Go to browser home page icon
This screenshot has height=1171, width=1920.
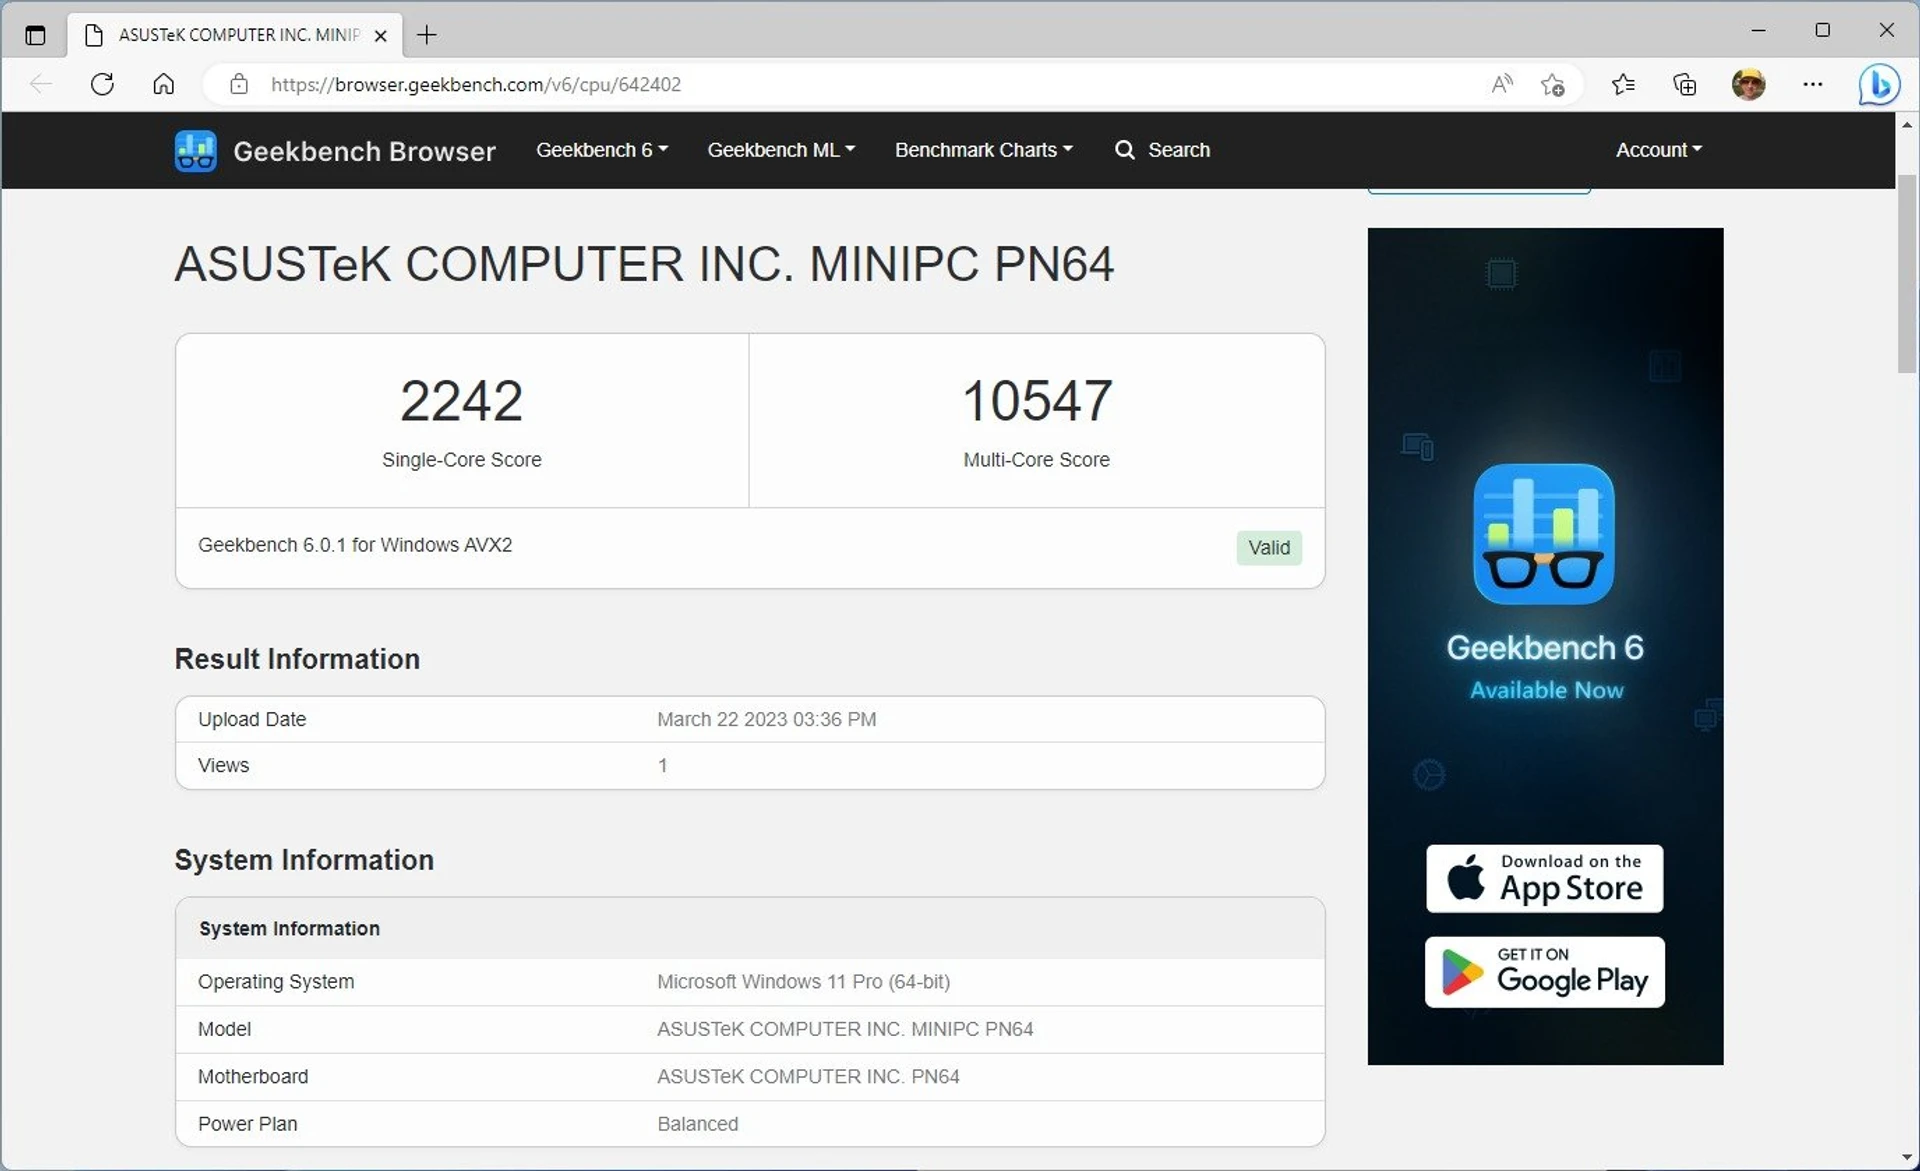[164, 84]
